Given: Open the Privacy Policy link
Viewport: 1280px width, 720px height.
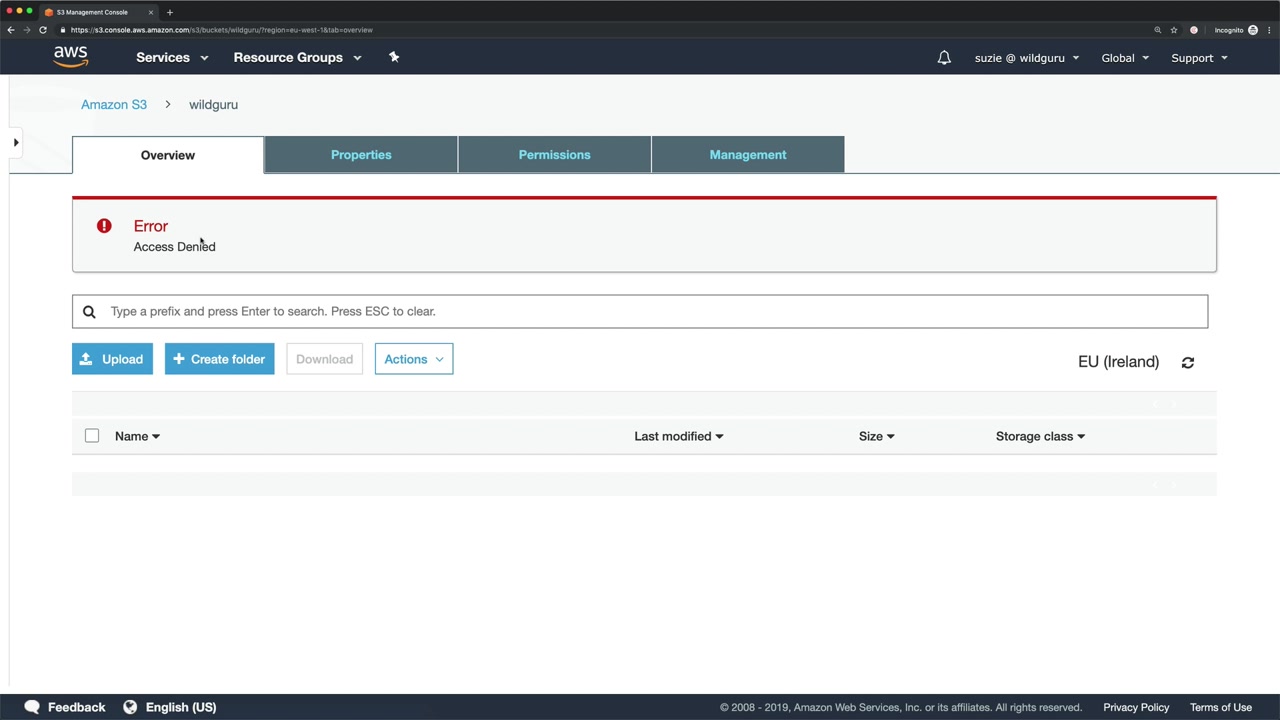Looking at the screenshot, I should tap(1136, 707).
